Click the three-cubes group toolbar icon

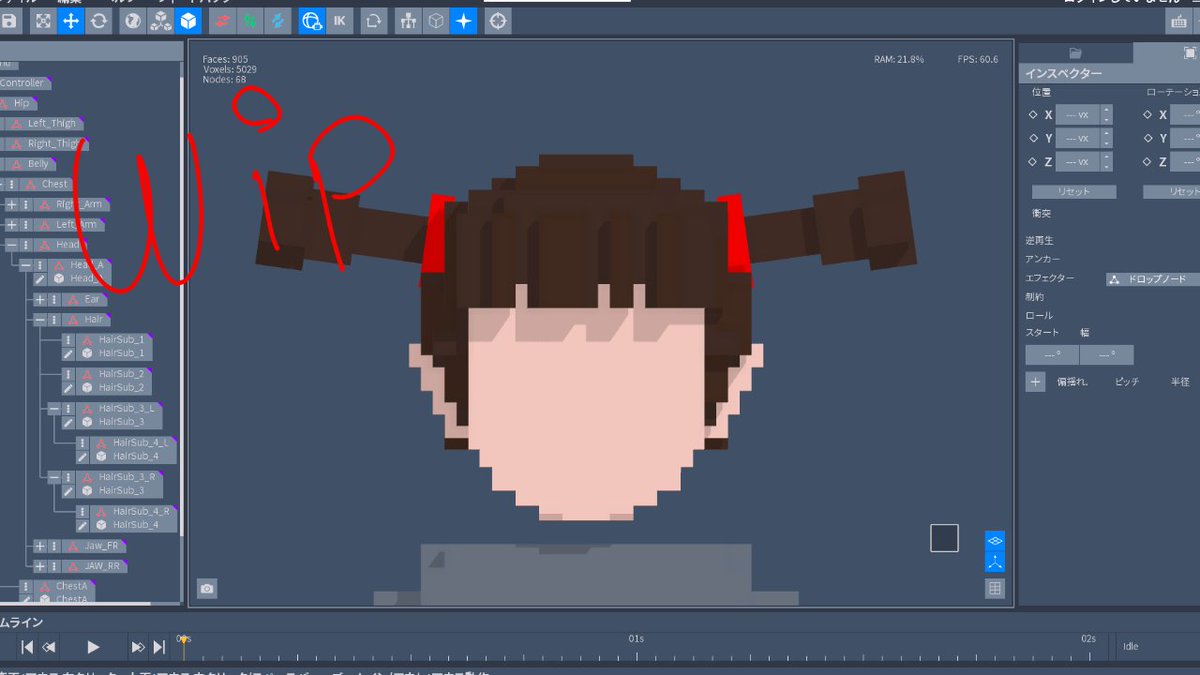[x=160, y=20]
